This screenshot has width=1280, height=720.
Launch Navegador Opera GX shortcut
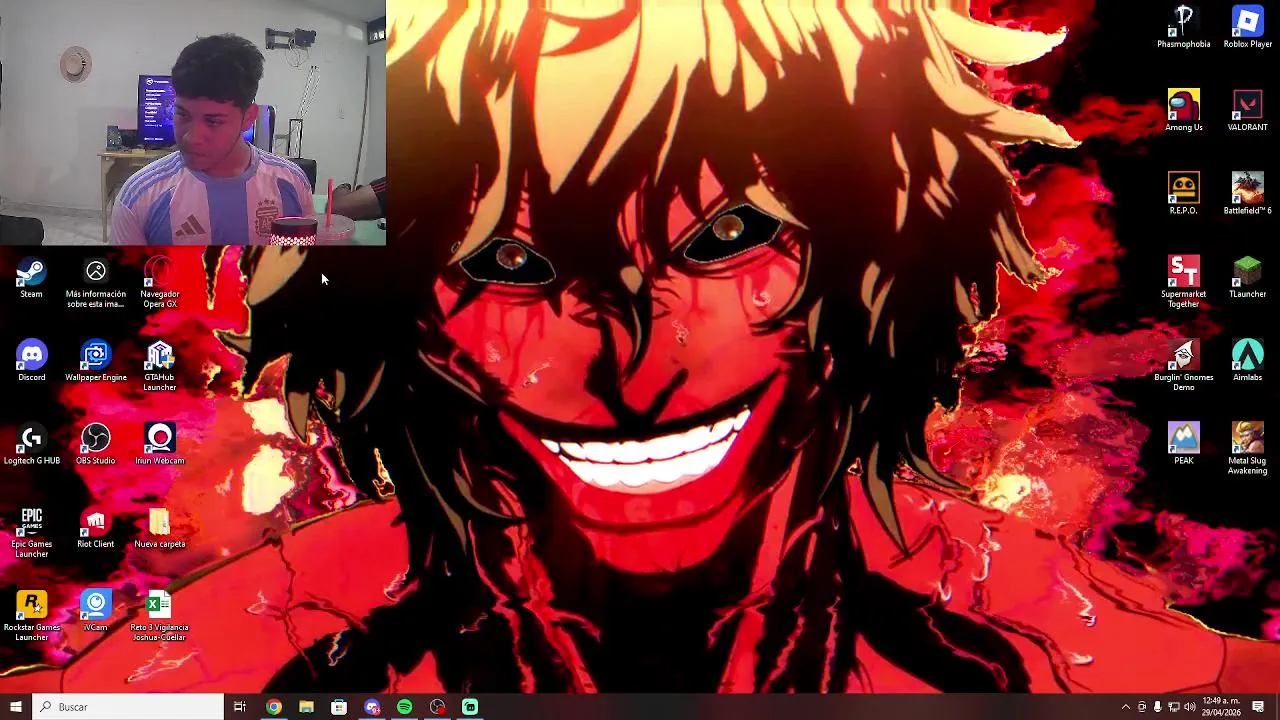click(159, 283)
